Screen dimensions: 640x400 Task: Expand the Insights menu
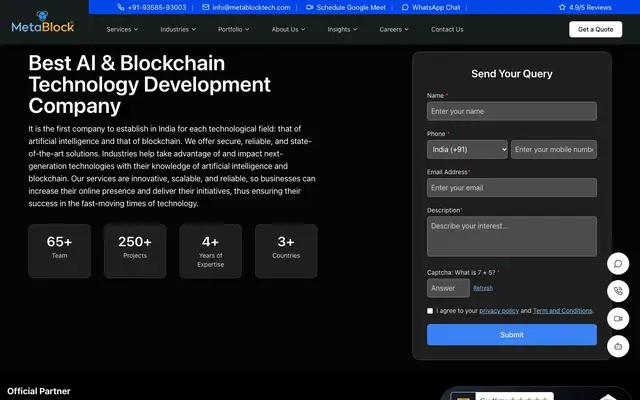(342, 29)
